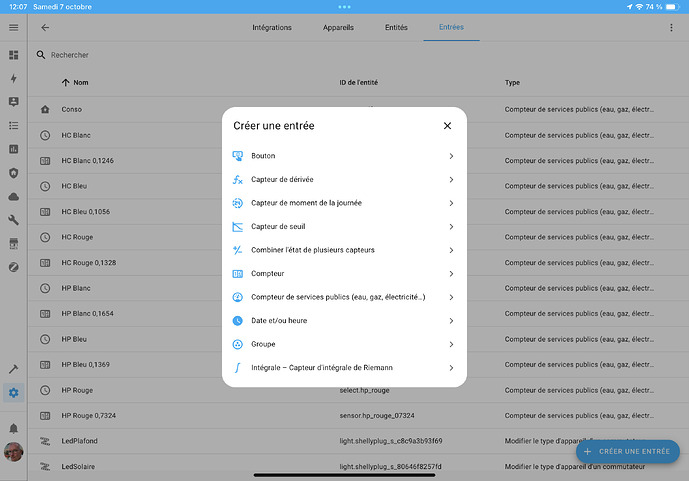Open the chat-bubble person sidebar icon
The image size is (689, 481).
click(14, 102)
